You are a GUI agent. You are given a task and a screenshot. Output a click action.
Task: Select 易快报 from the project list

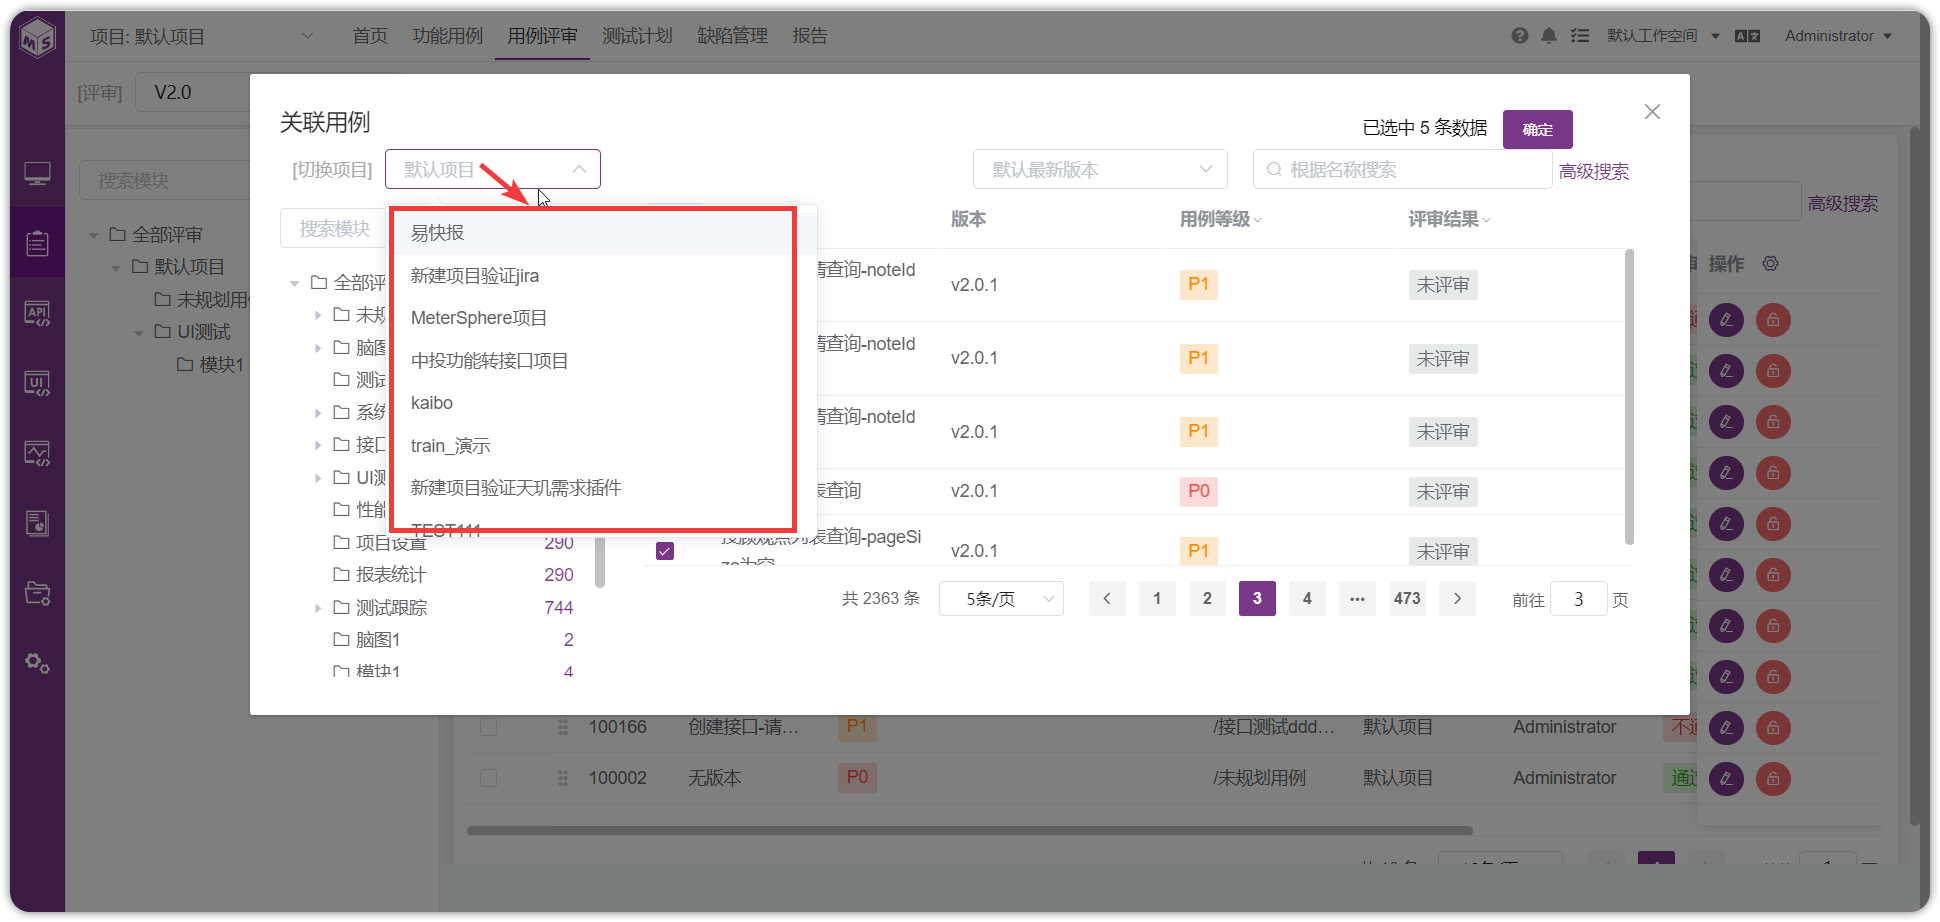click(x=604, y=233)
